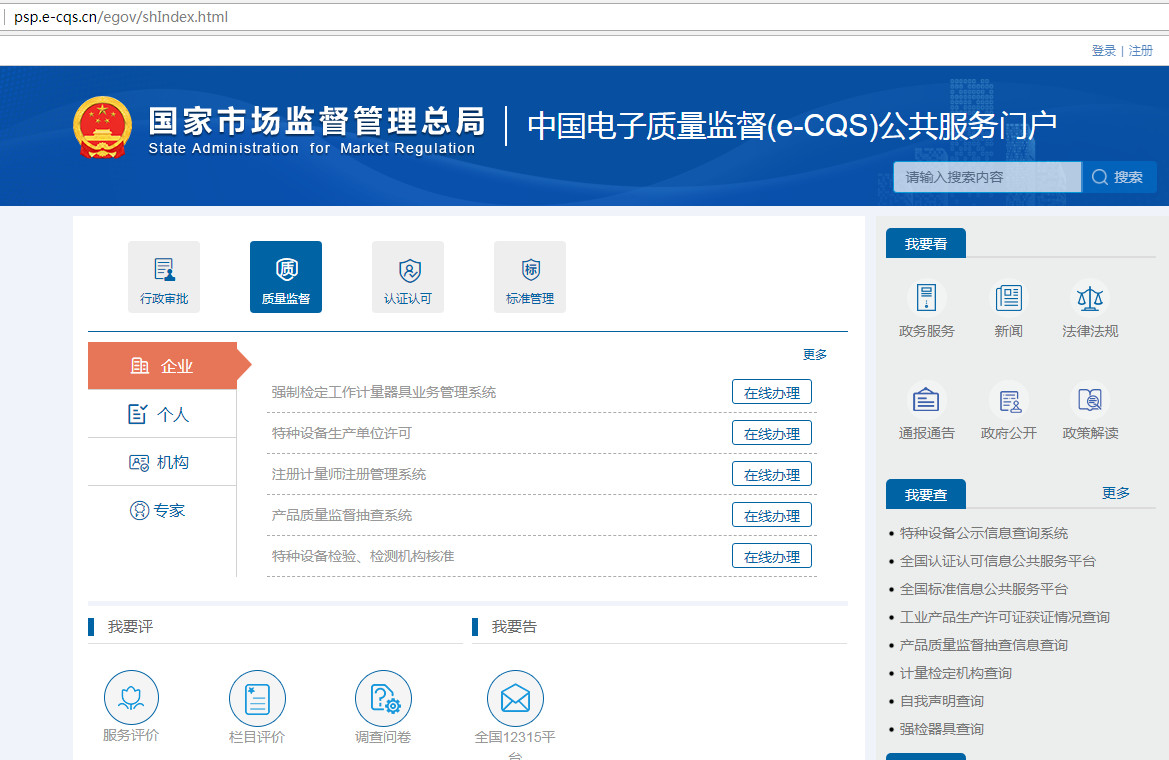
Task: Click 在线办理 for 特种设备生产单位许可
Action: pos(772,433)
